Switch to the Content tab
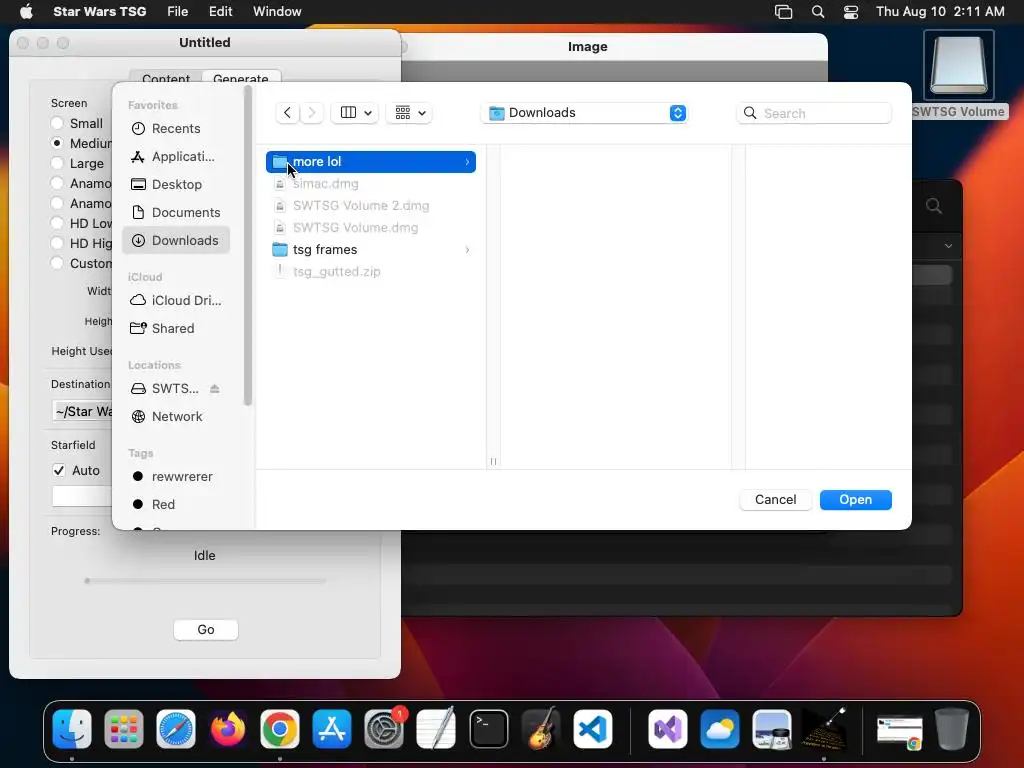Screen dimensions: 1024x768 pyautogui.click(x=166, y=78)
